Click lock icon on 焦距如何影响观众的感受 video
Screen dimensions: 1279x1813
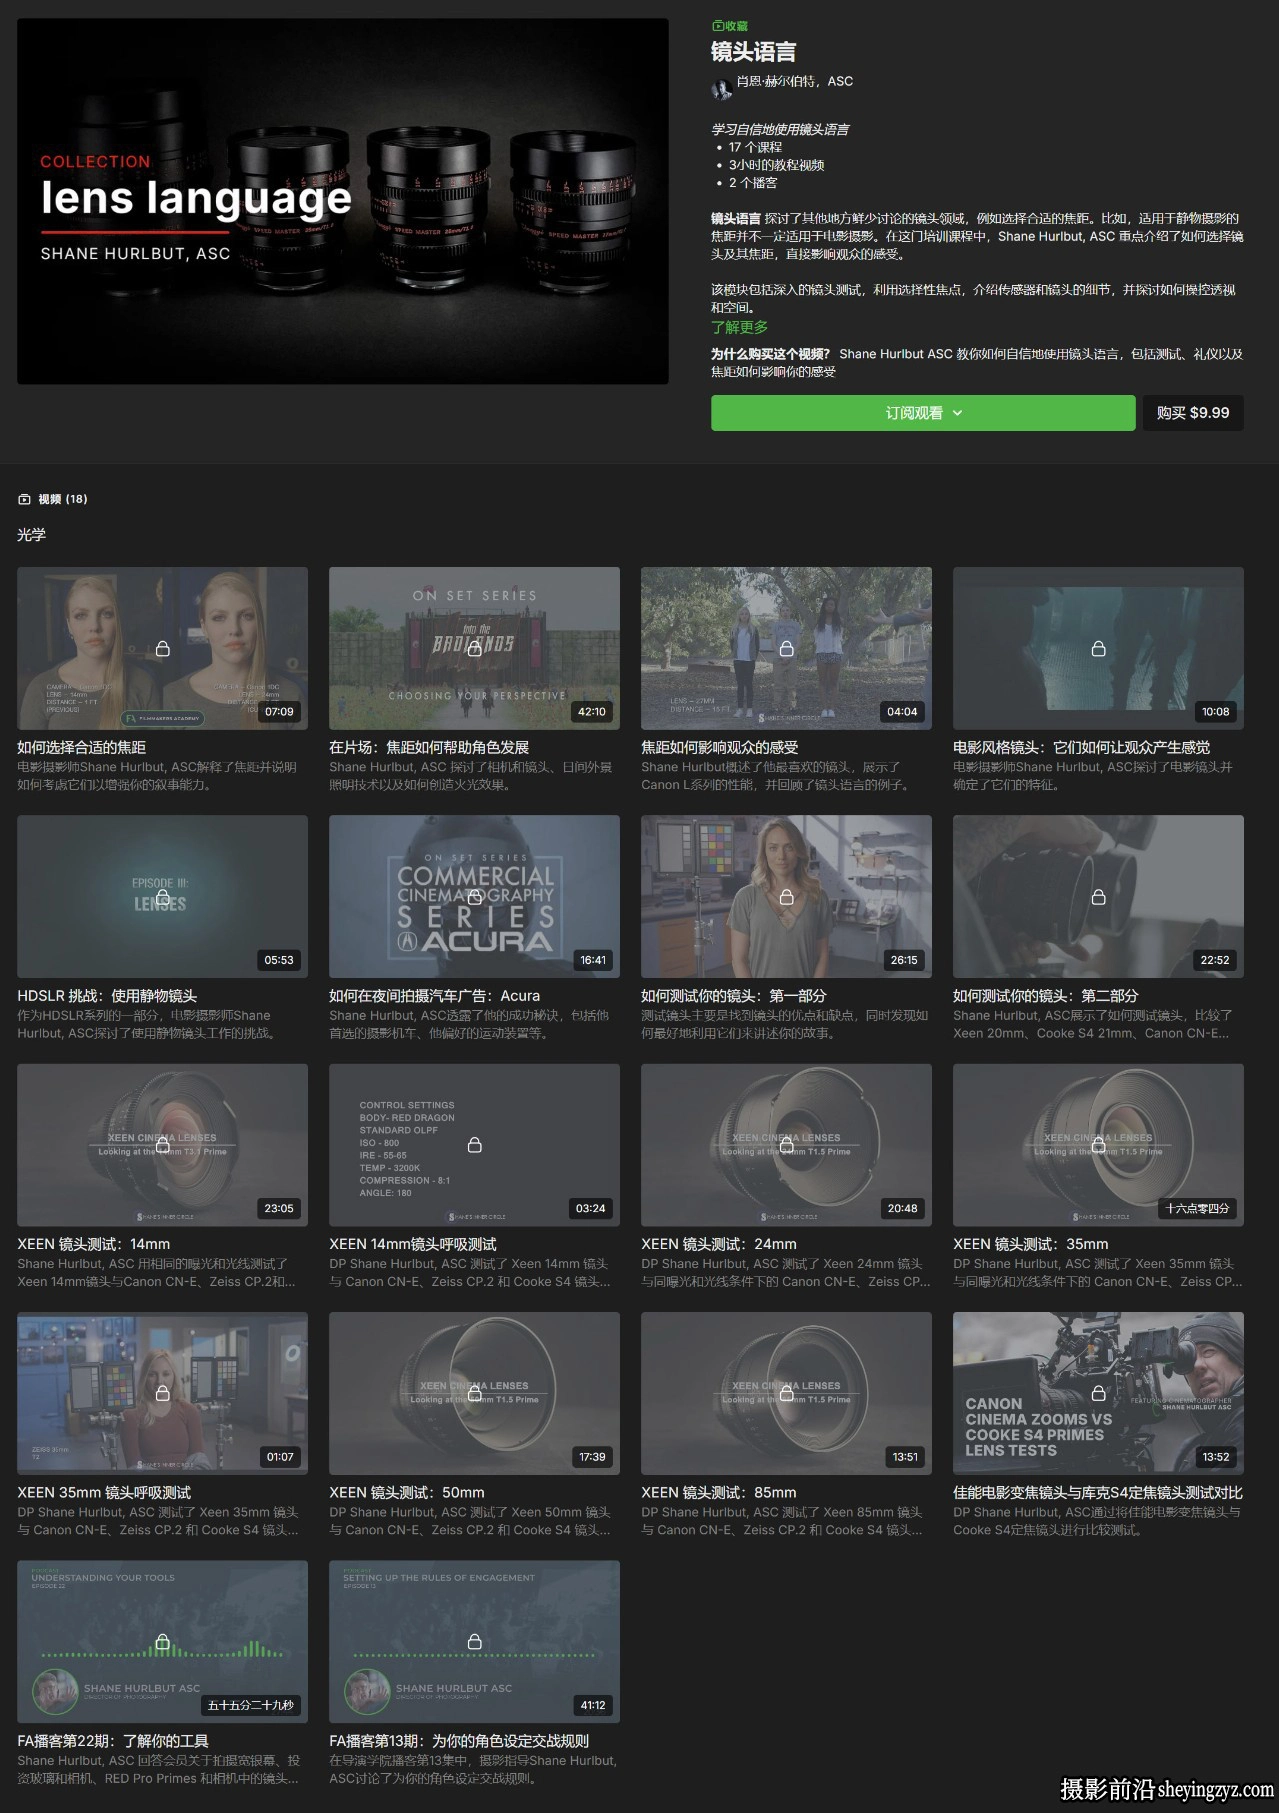click(787, 649)
